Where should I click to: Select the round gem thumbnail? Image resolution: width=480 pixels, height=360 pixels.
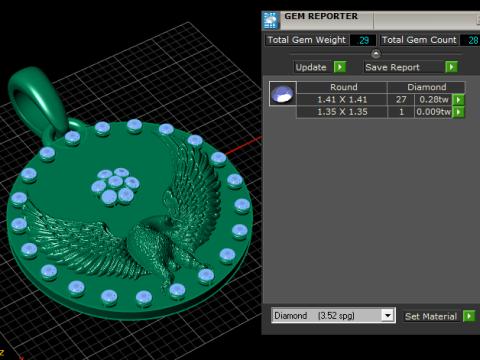coord(283,94)
